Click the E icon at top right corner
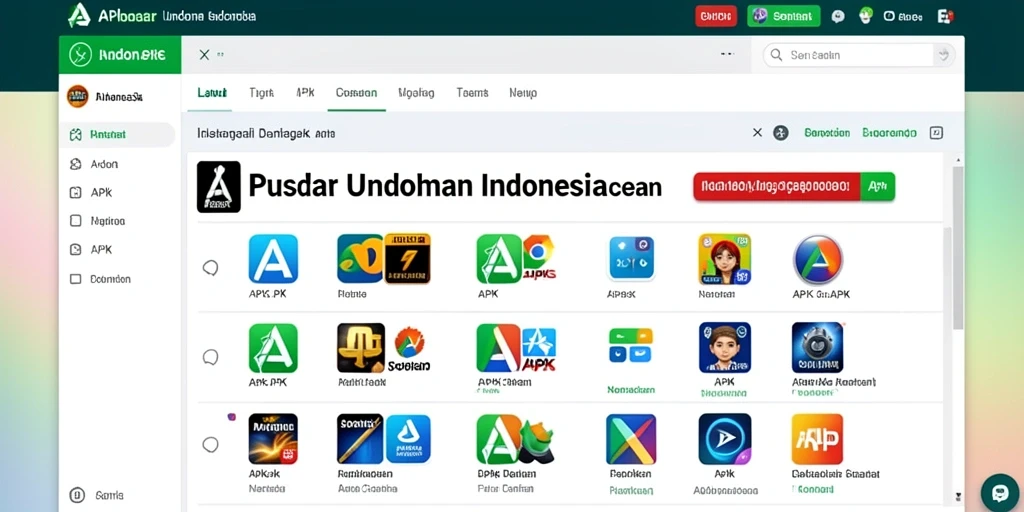This screenshot has width=1024, height=512. [945, 16]
